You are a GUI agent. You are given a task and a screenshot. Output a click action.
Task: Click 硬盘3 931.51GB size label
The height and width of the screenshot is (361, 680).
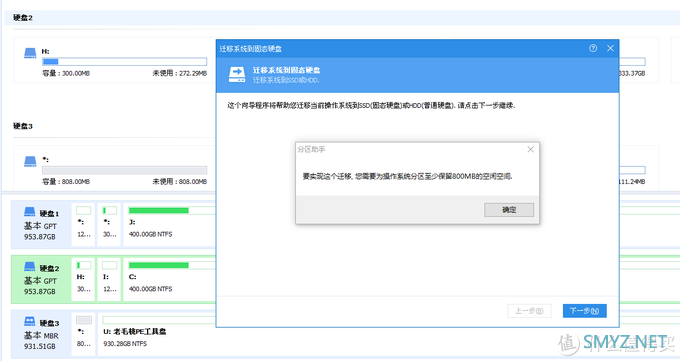pos(39,346)
